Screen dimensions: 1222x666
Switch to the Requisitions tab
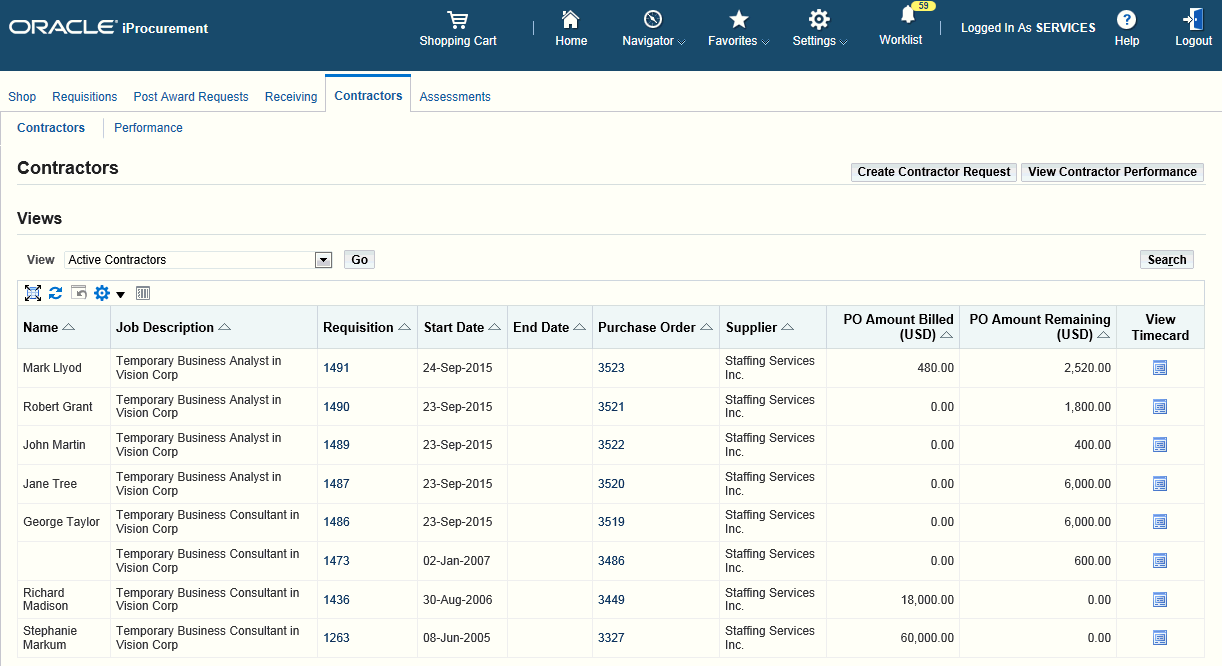[x=85, y=97]
